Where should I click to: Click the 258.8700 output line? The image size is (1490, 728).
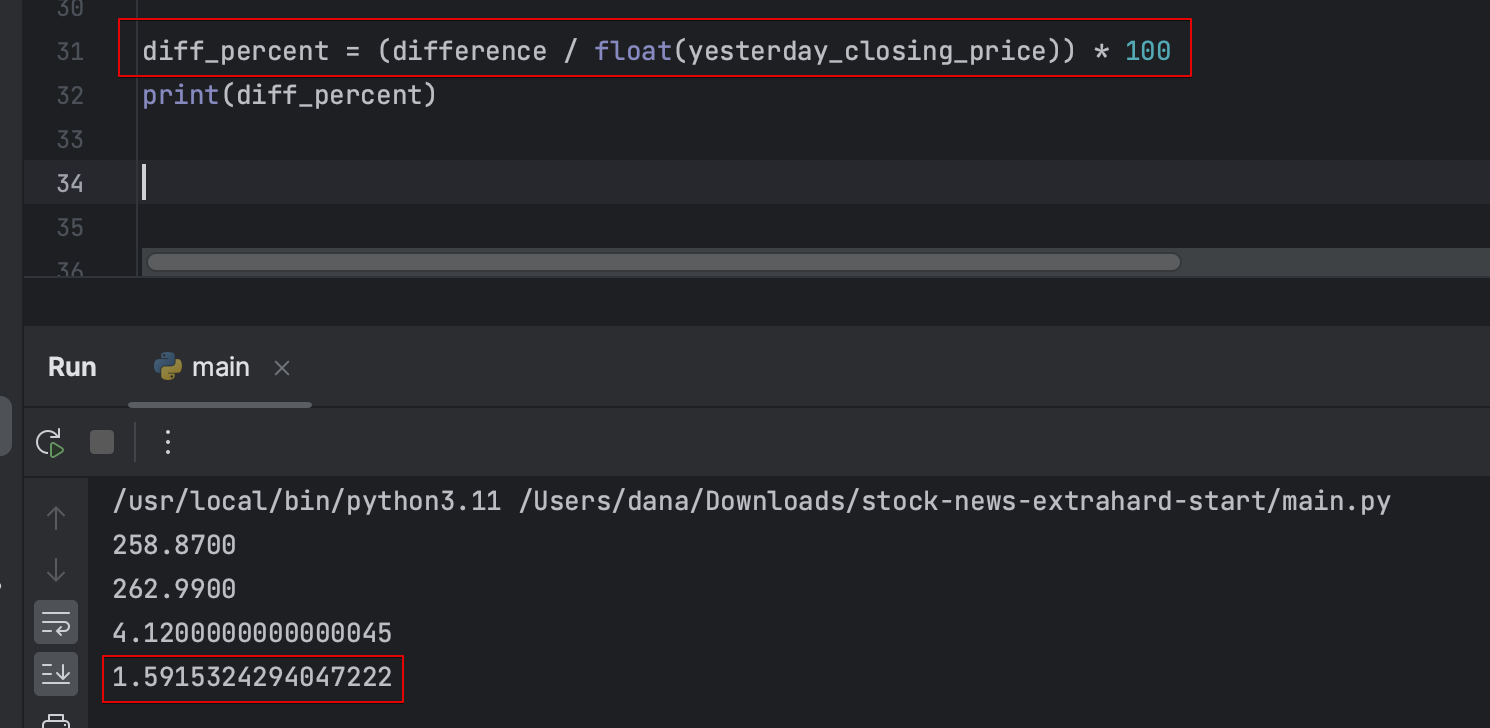[174, 545]
